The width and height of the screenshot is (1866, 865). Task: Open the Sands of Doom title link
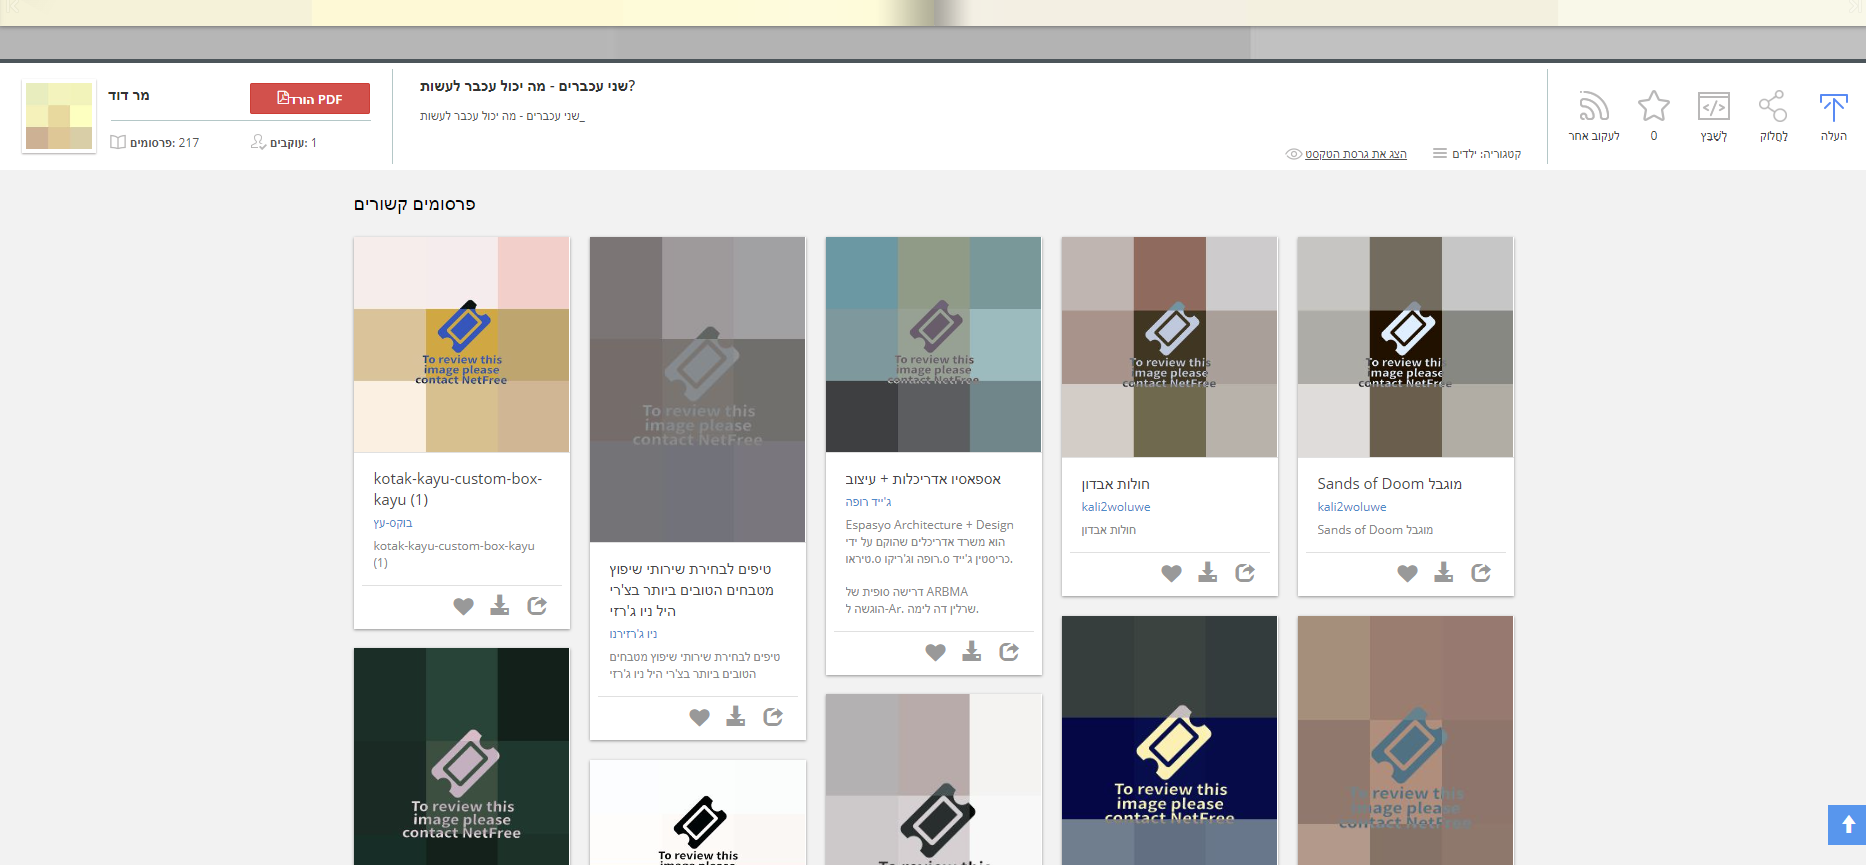pos(1389,484)
